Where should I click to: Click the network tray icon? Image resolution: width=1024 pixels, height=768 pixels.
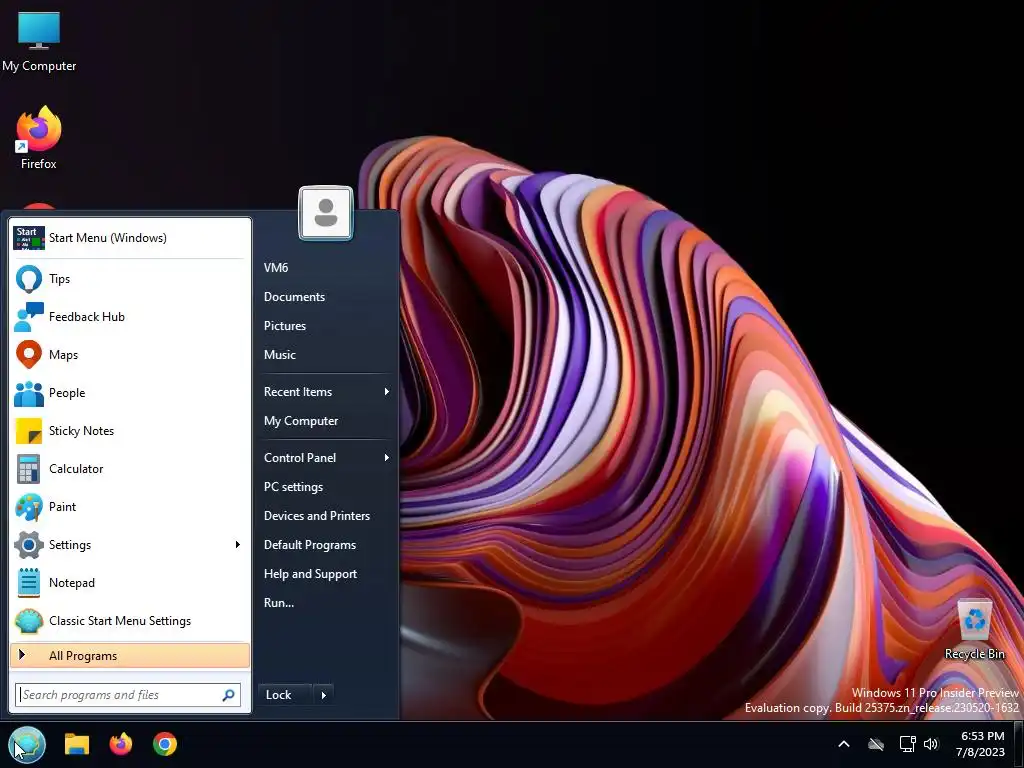point(907,744)
